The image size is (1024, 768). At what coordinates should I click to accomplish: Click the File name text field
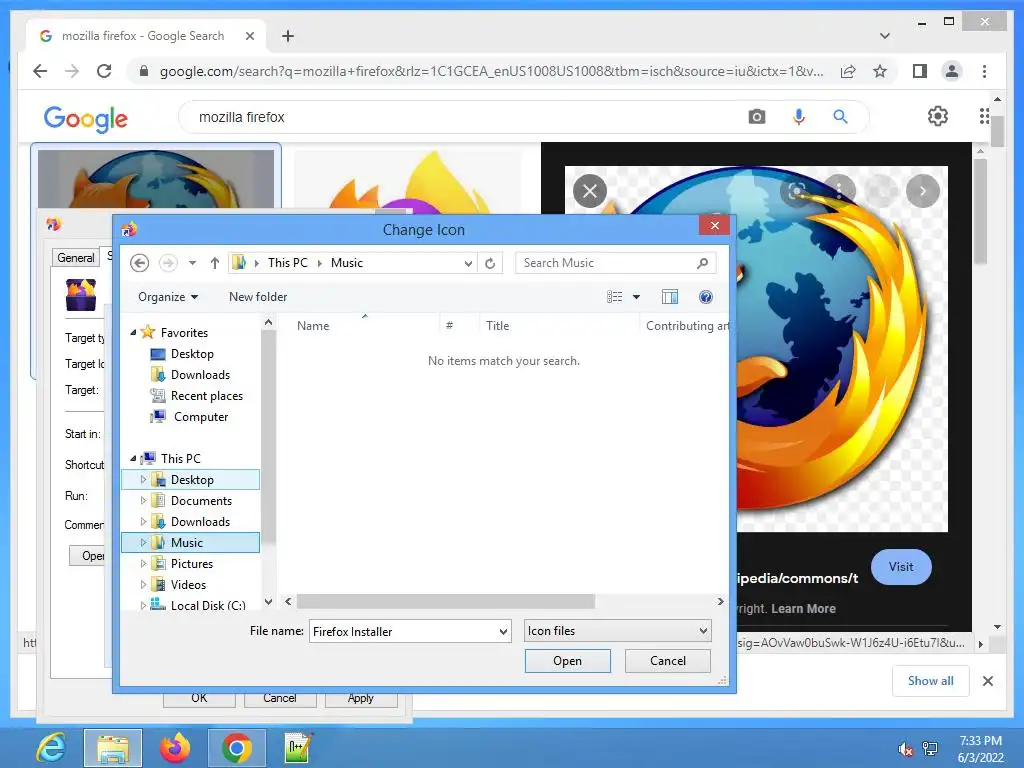point(403,632)
